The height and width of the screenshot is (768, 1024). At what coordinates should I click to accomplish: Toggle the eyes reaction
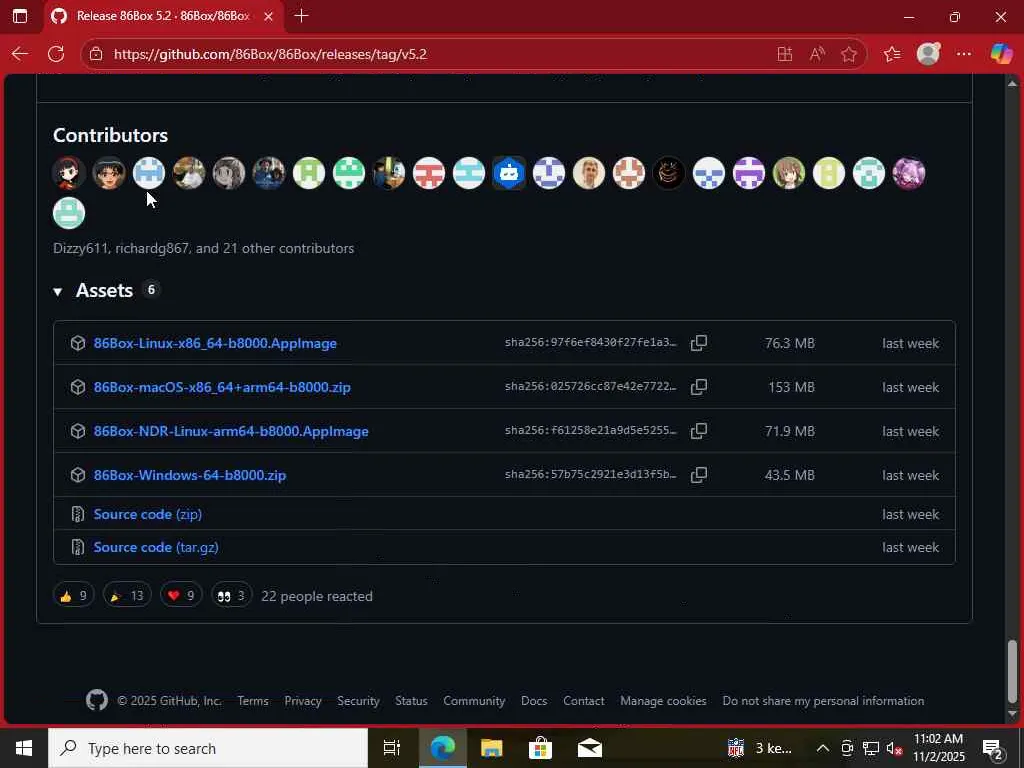[231, 595]
